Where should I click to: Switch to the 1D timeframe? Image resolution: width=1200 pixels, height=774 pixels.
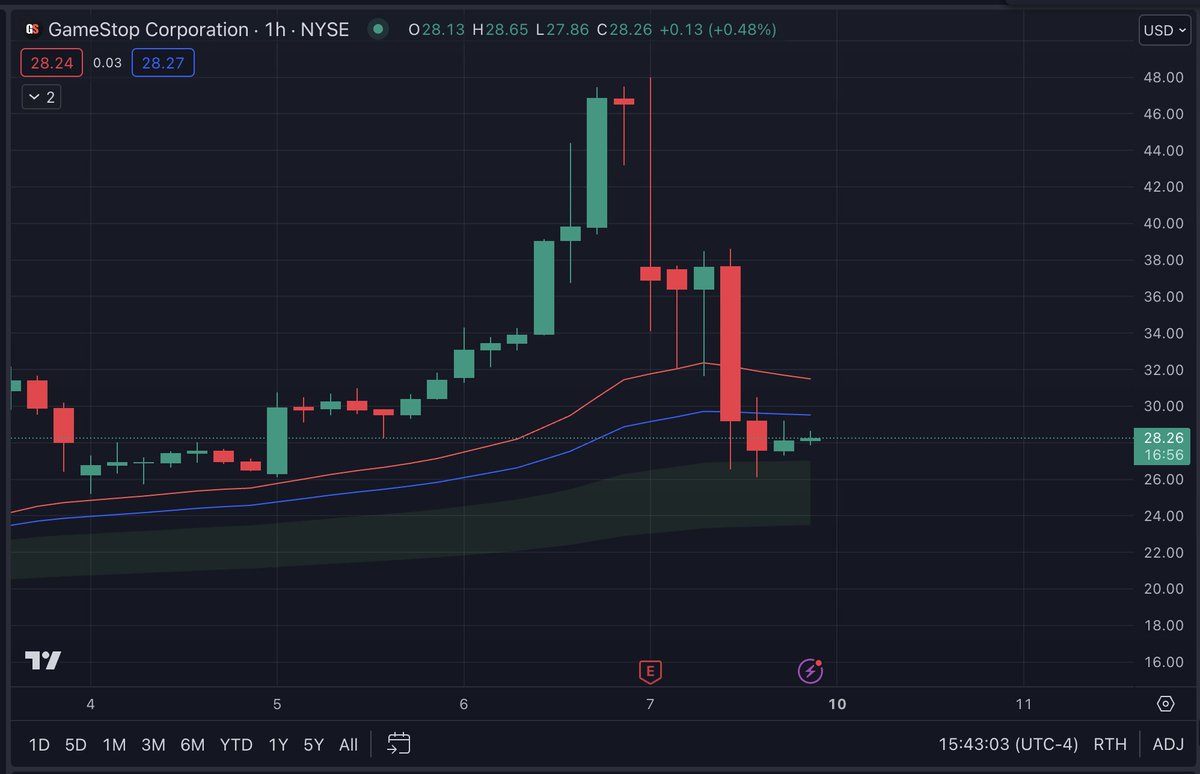point(38,744)
